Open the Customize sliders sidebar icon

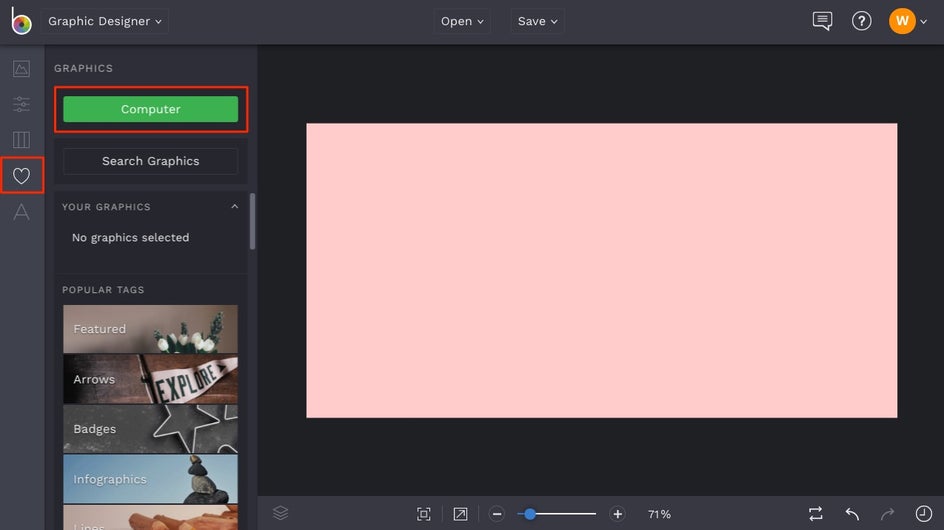[21, 104]
